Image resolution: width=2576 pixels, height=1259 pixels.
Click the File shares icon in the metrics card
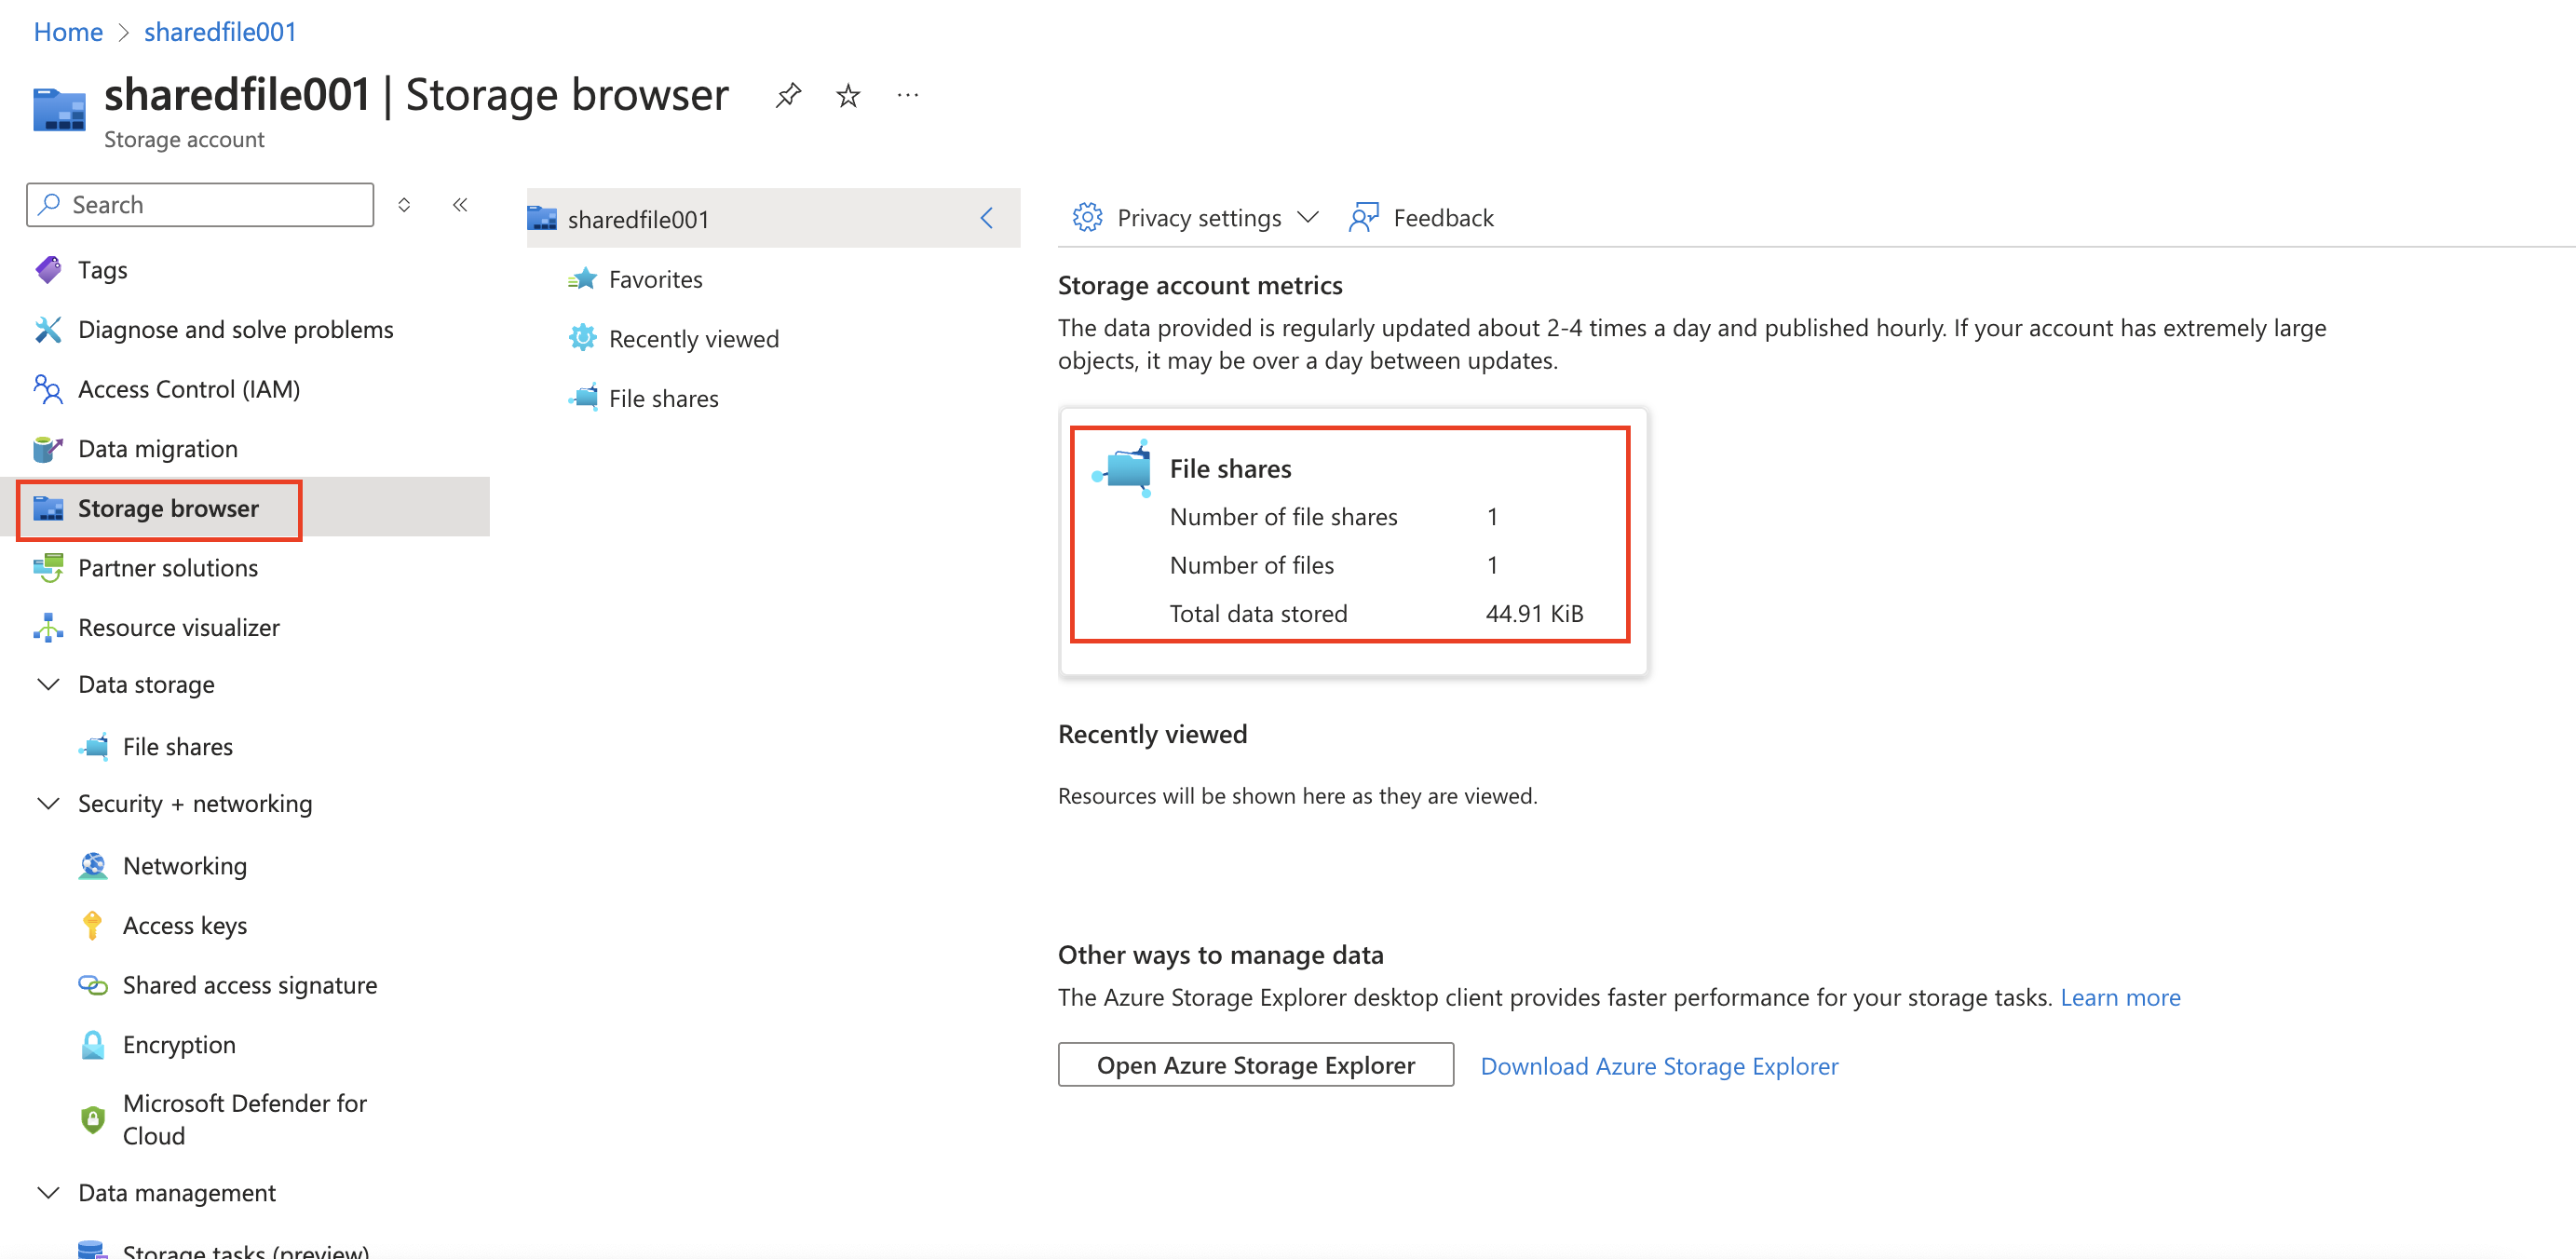[x=1122, y=469]
